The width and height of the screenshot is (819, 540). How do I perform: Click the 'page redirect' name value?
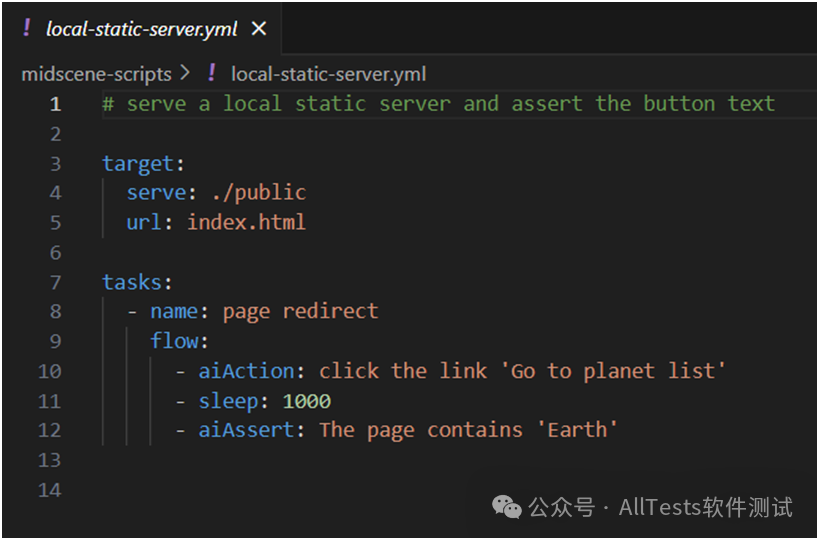300,312
